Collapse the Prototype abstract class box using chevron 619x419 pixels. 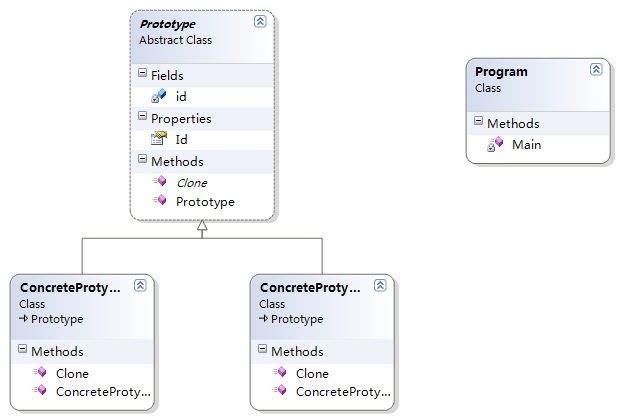pos(260,21)
